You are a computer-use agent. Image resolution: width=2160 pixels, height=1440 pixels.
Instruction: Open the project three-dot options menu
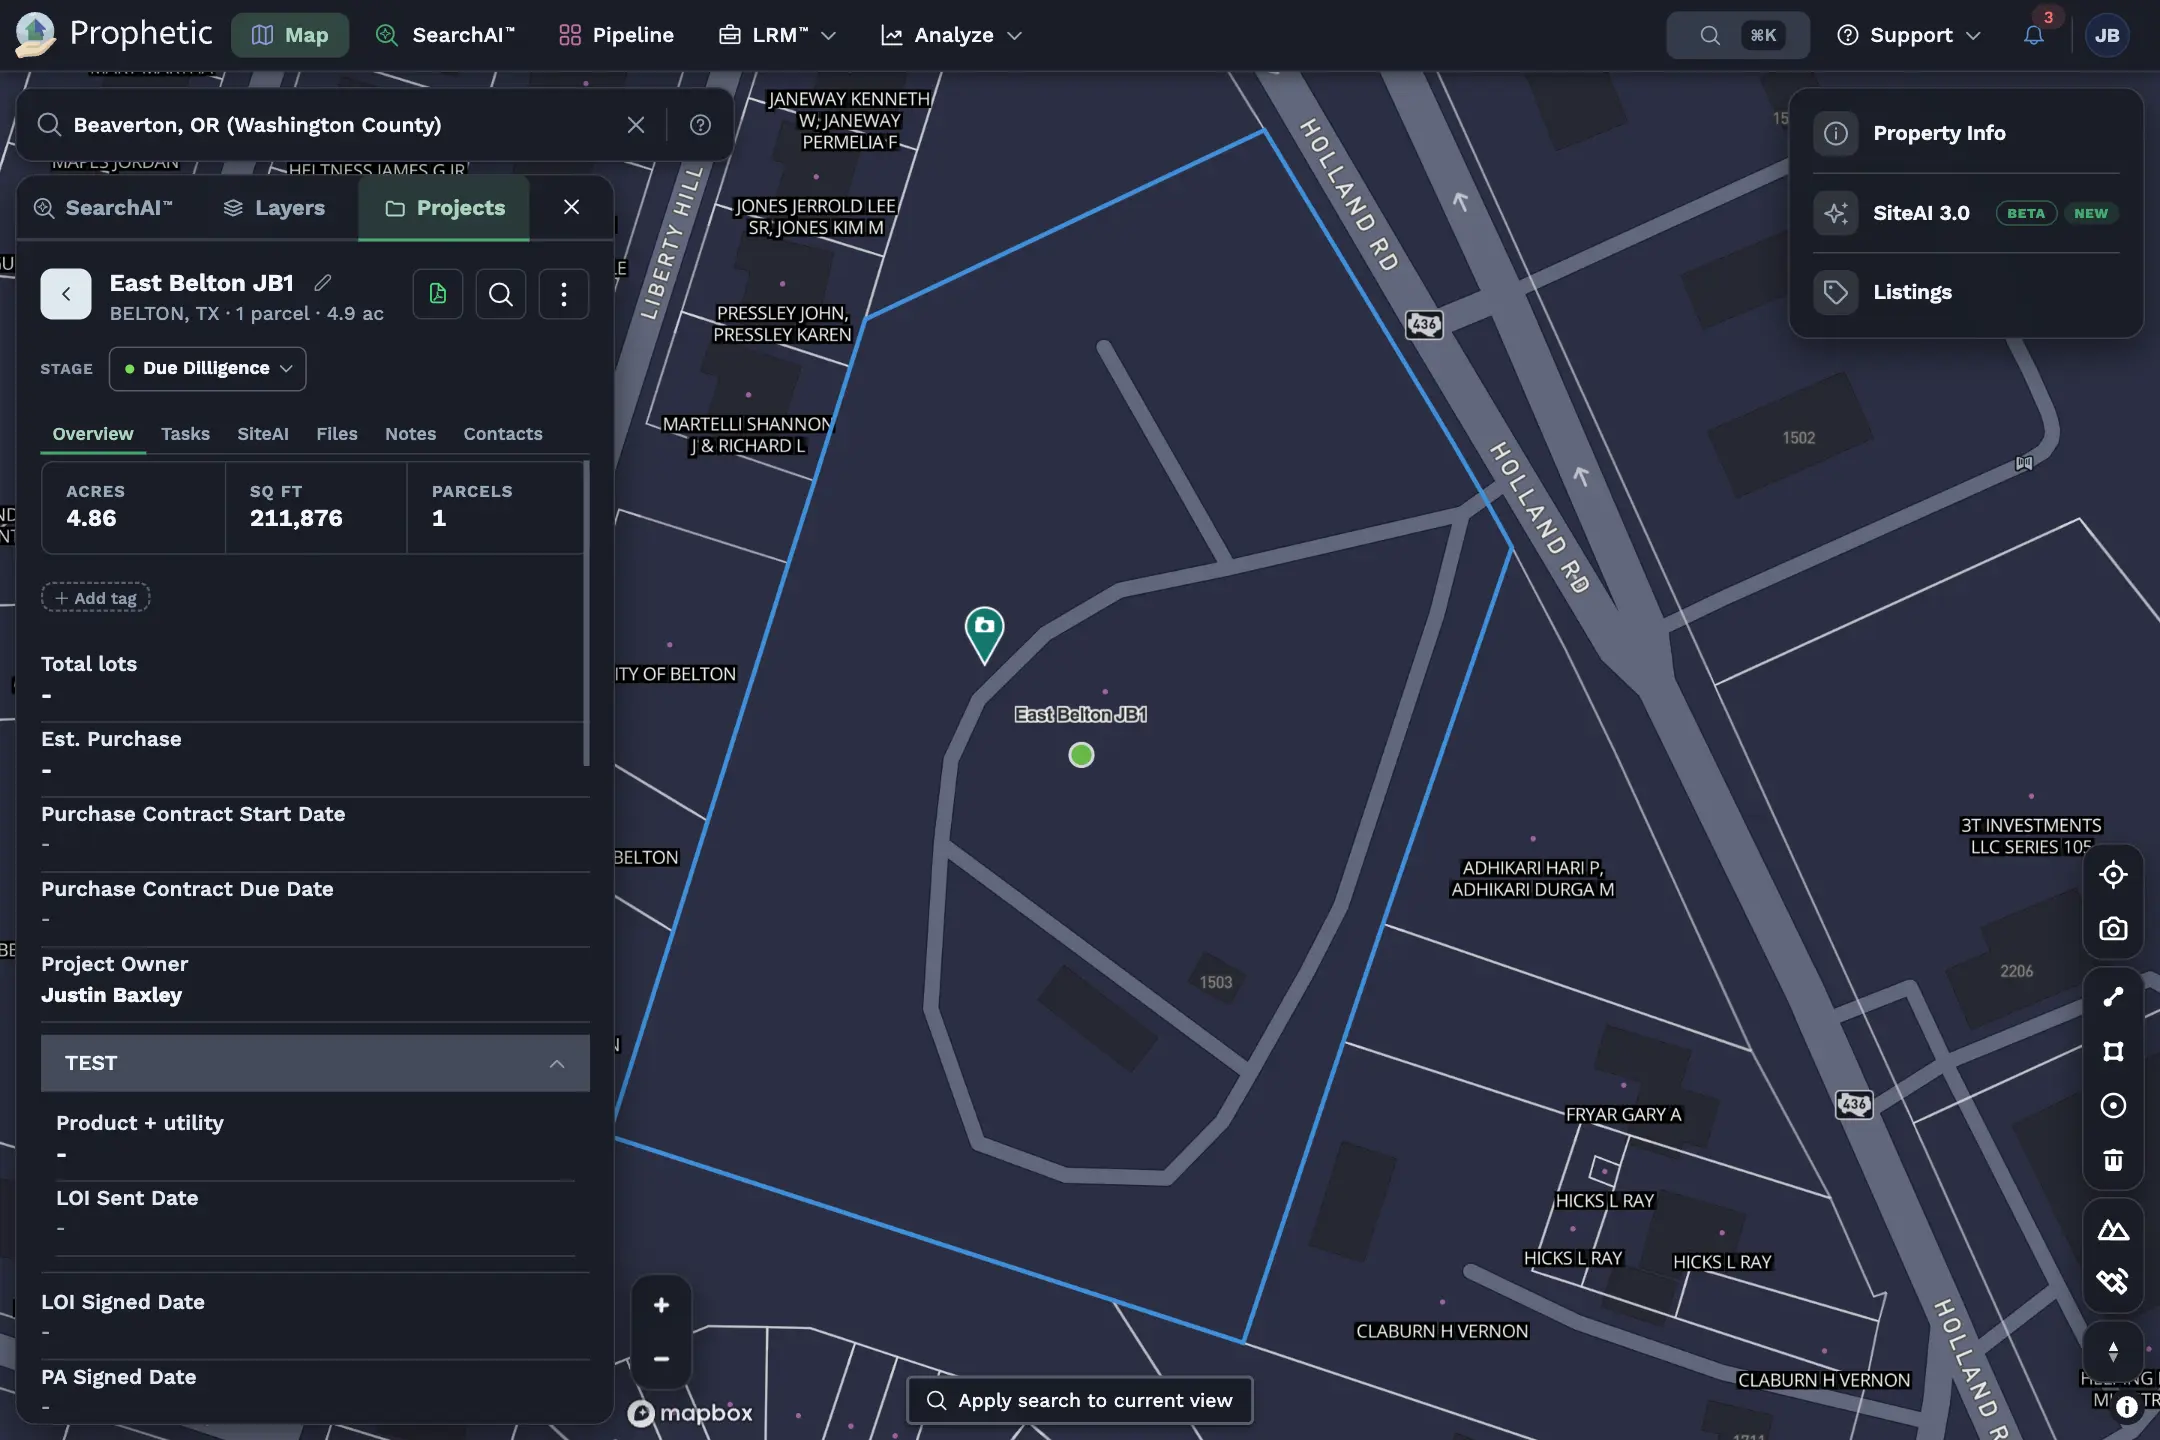coord(564,294)
